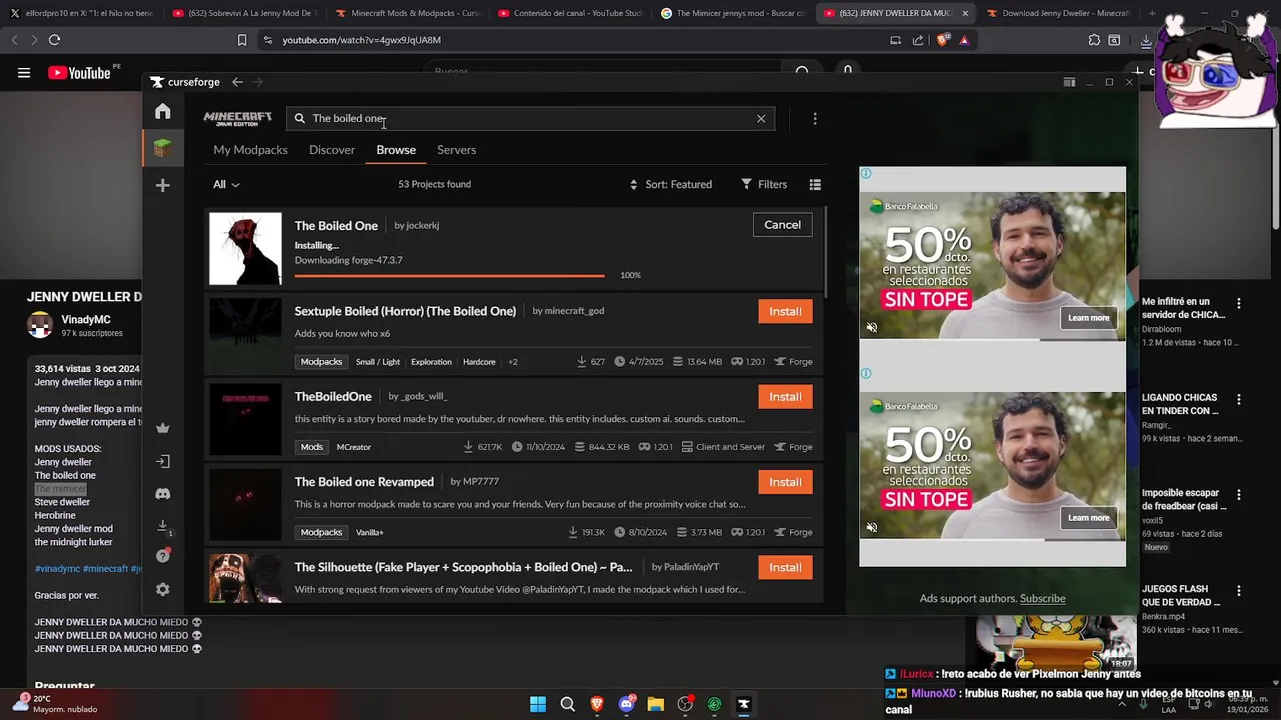Open the crown premium icon in CurseForge sidebar
The image size is (1281, 720).
coord(163,428)
